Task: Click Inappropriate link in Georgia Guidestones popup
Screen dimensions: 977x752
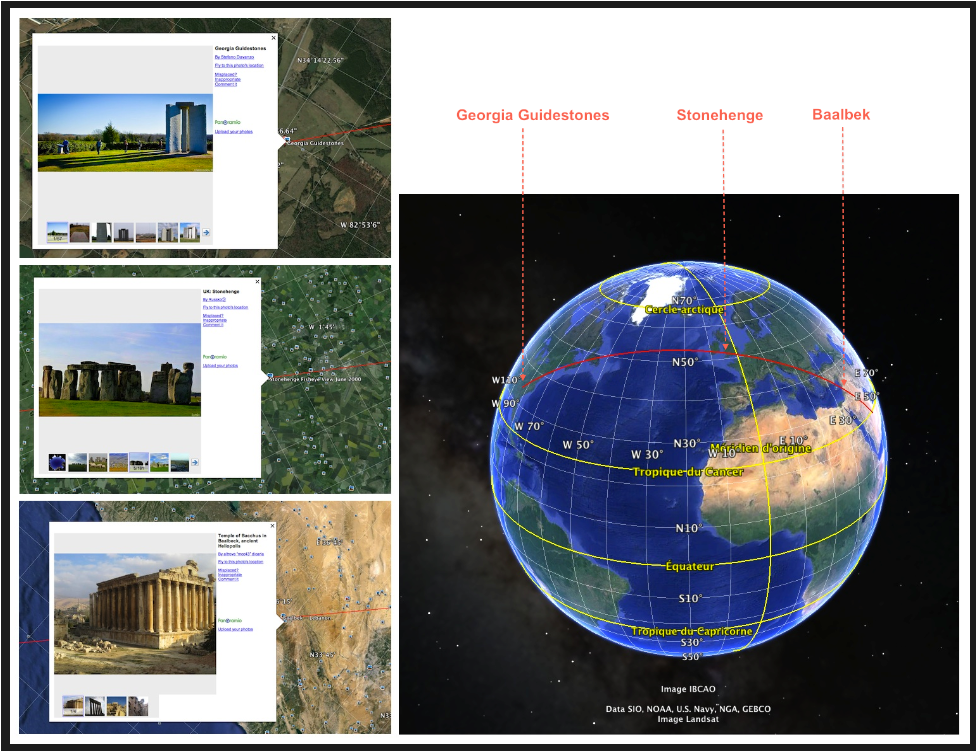Action: coord(227,80)
